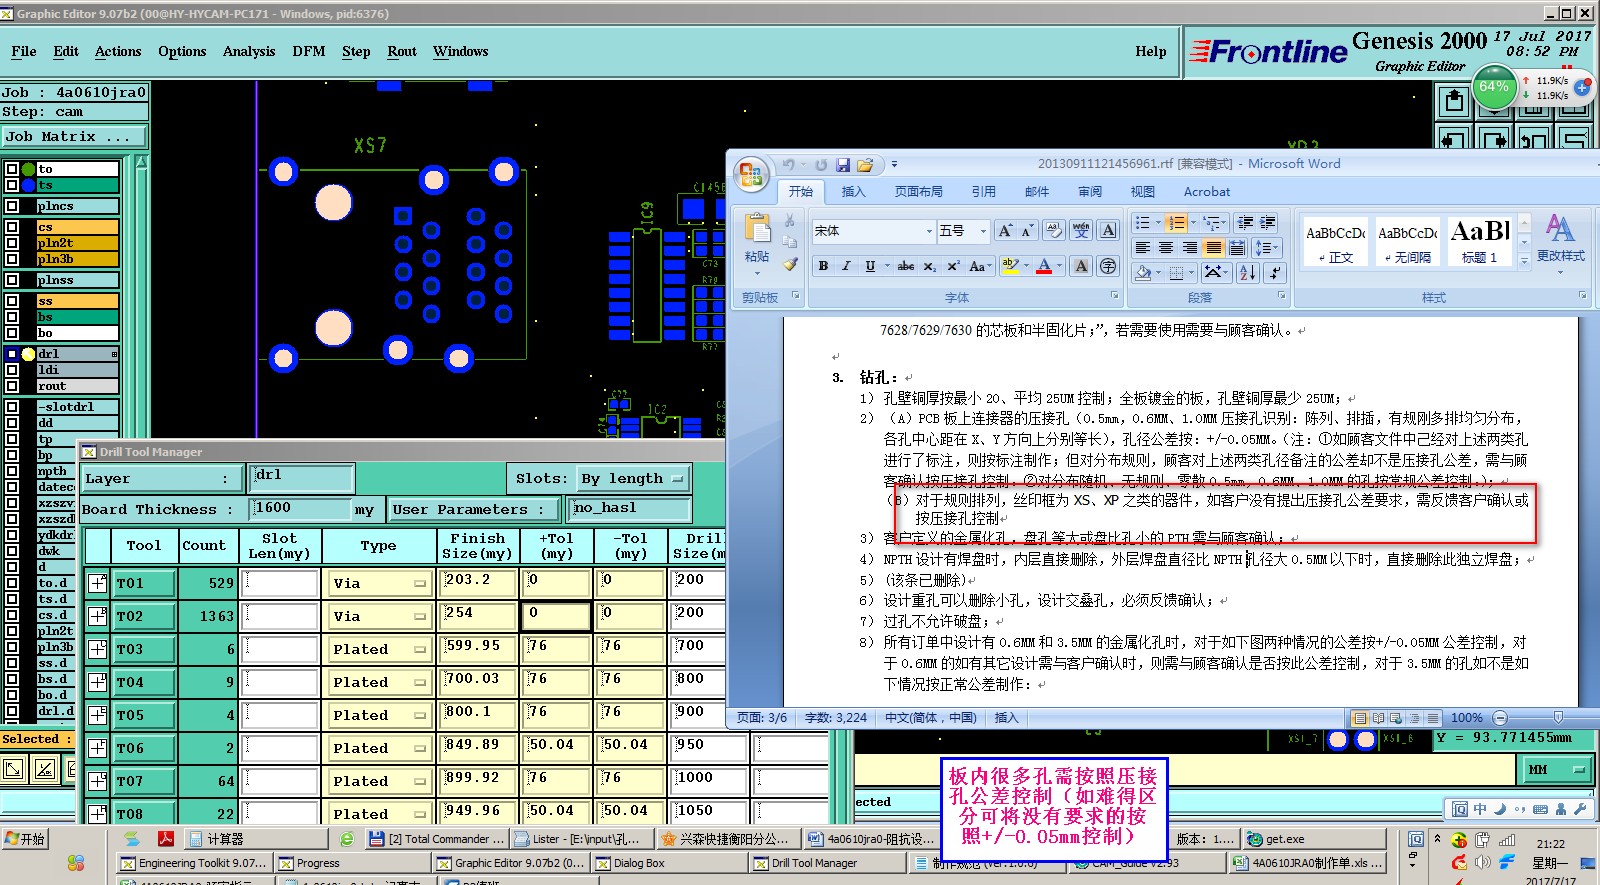This screenshot has width=1600, height=885.
Task: Click the decrease indent icon
Action: click(1245, 222)
